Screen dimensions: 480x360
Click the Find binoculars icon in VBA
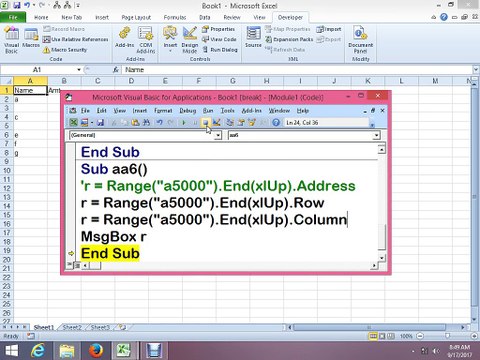click(x=146, y=123)
